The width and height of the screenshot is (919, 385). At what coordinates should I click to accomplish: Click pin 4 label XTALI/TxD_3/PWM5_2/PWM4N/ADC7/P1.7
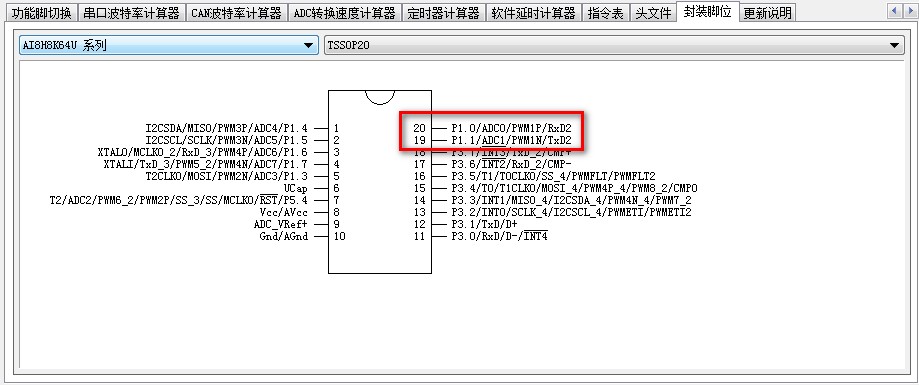pos(206,164)
